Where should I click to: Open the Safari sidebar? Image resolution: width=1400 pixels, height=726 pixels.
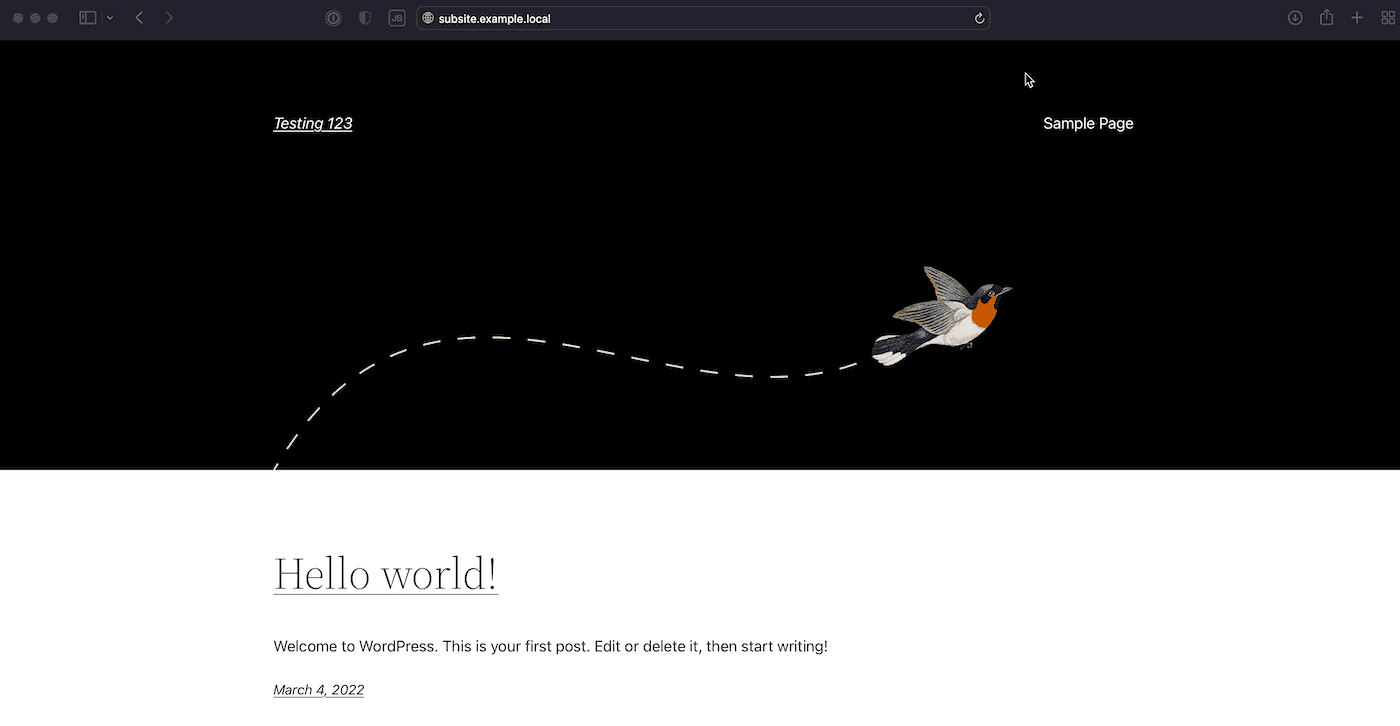click(88, 17)
